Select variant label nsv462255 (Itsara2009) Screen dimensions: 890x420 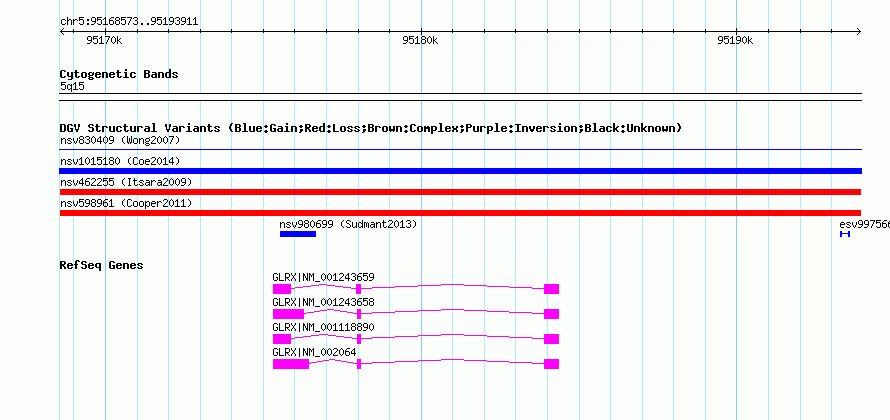(x=126, y=182)
